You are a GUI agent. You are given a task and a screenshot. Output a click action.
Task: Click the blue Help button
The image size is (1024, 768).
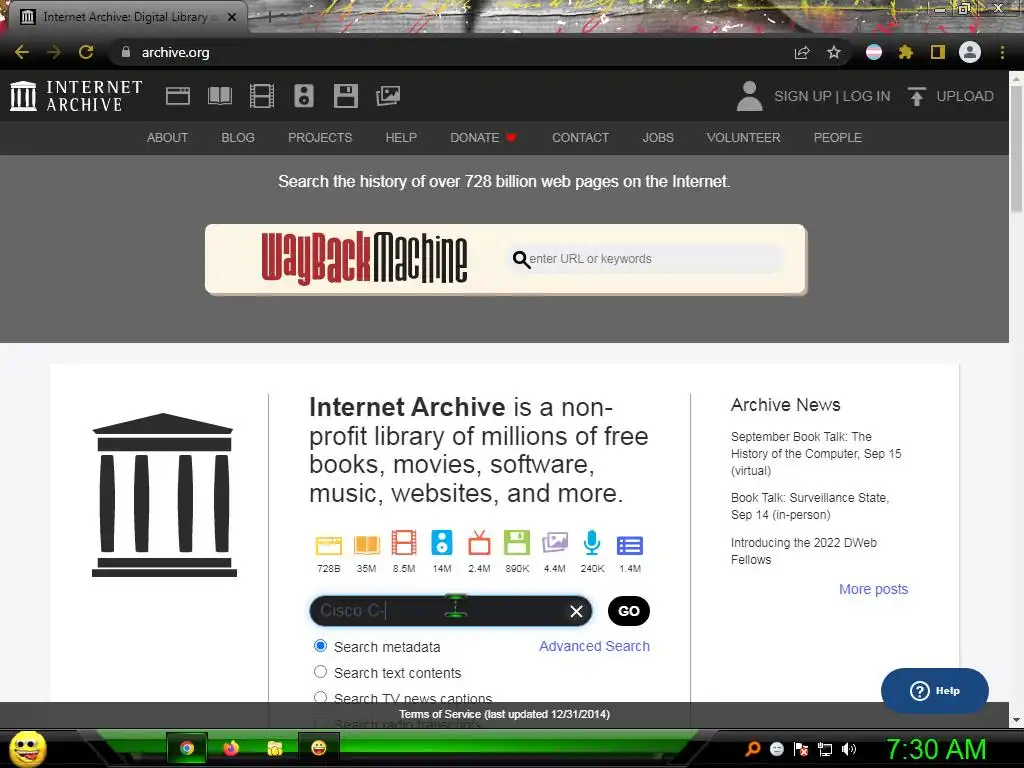[x=935, y=691]
